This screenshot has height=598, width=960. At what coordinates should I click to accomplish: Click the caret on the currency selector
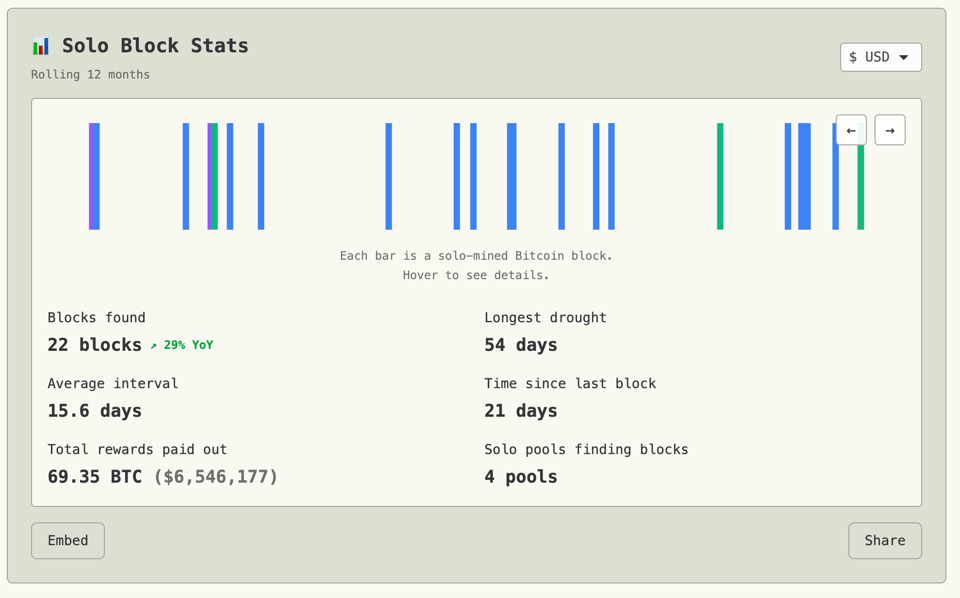point(903,57)
